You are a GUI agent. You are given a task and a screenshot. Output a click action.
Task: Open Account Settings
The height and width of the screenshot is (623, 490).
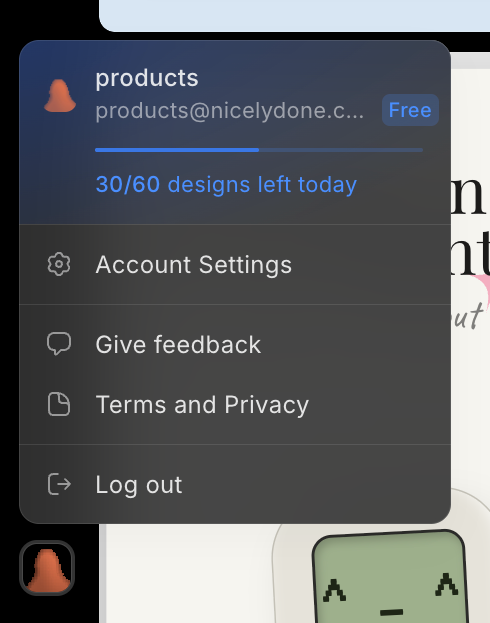[x=235, y=265]
